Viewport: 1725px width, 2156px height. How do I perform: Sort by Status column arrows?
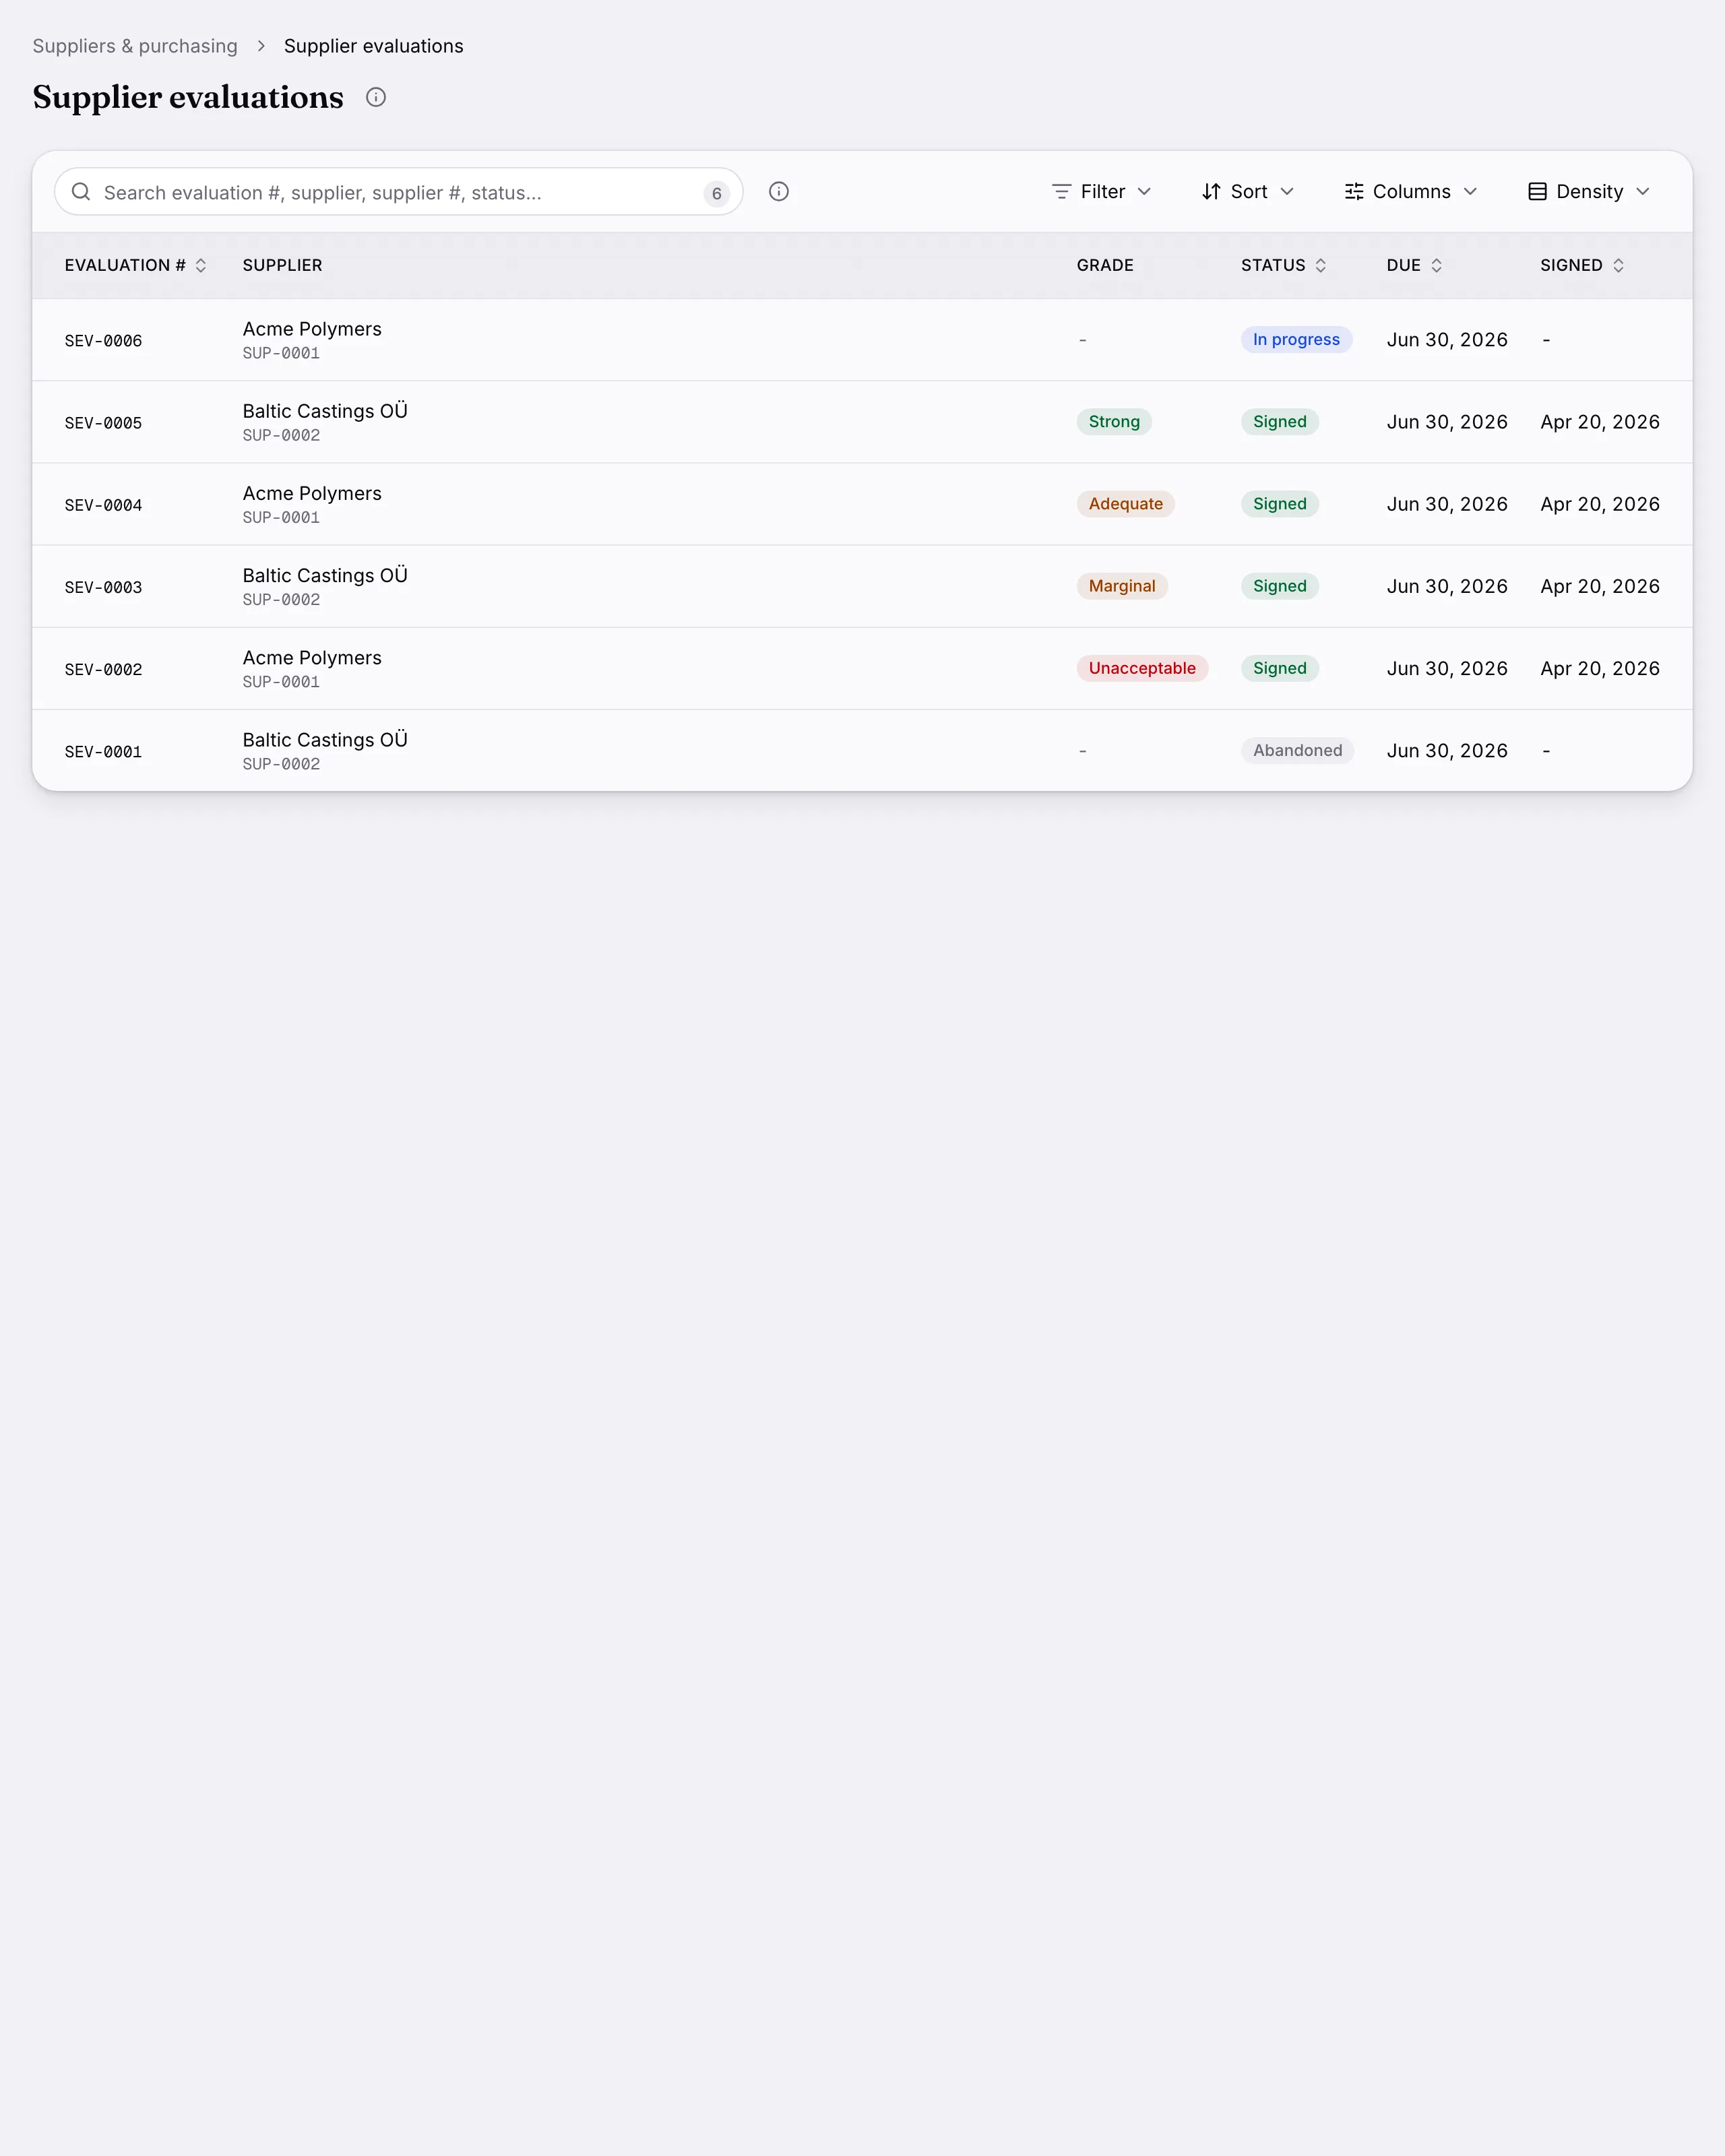(x=1321, y=265)
